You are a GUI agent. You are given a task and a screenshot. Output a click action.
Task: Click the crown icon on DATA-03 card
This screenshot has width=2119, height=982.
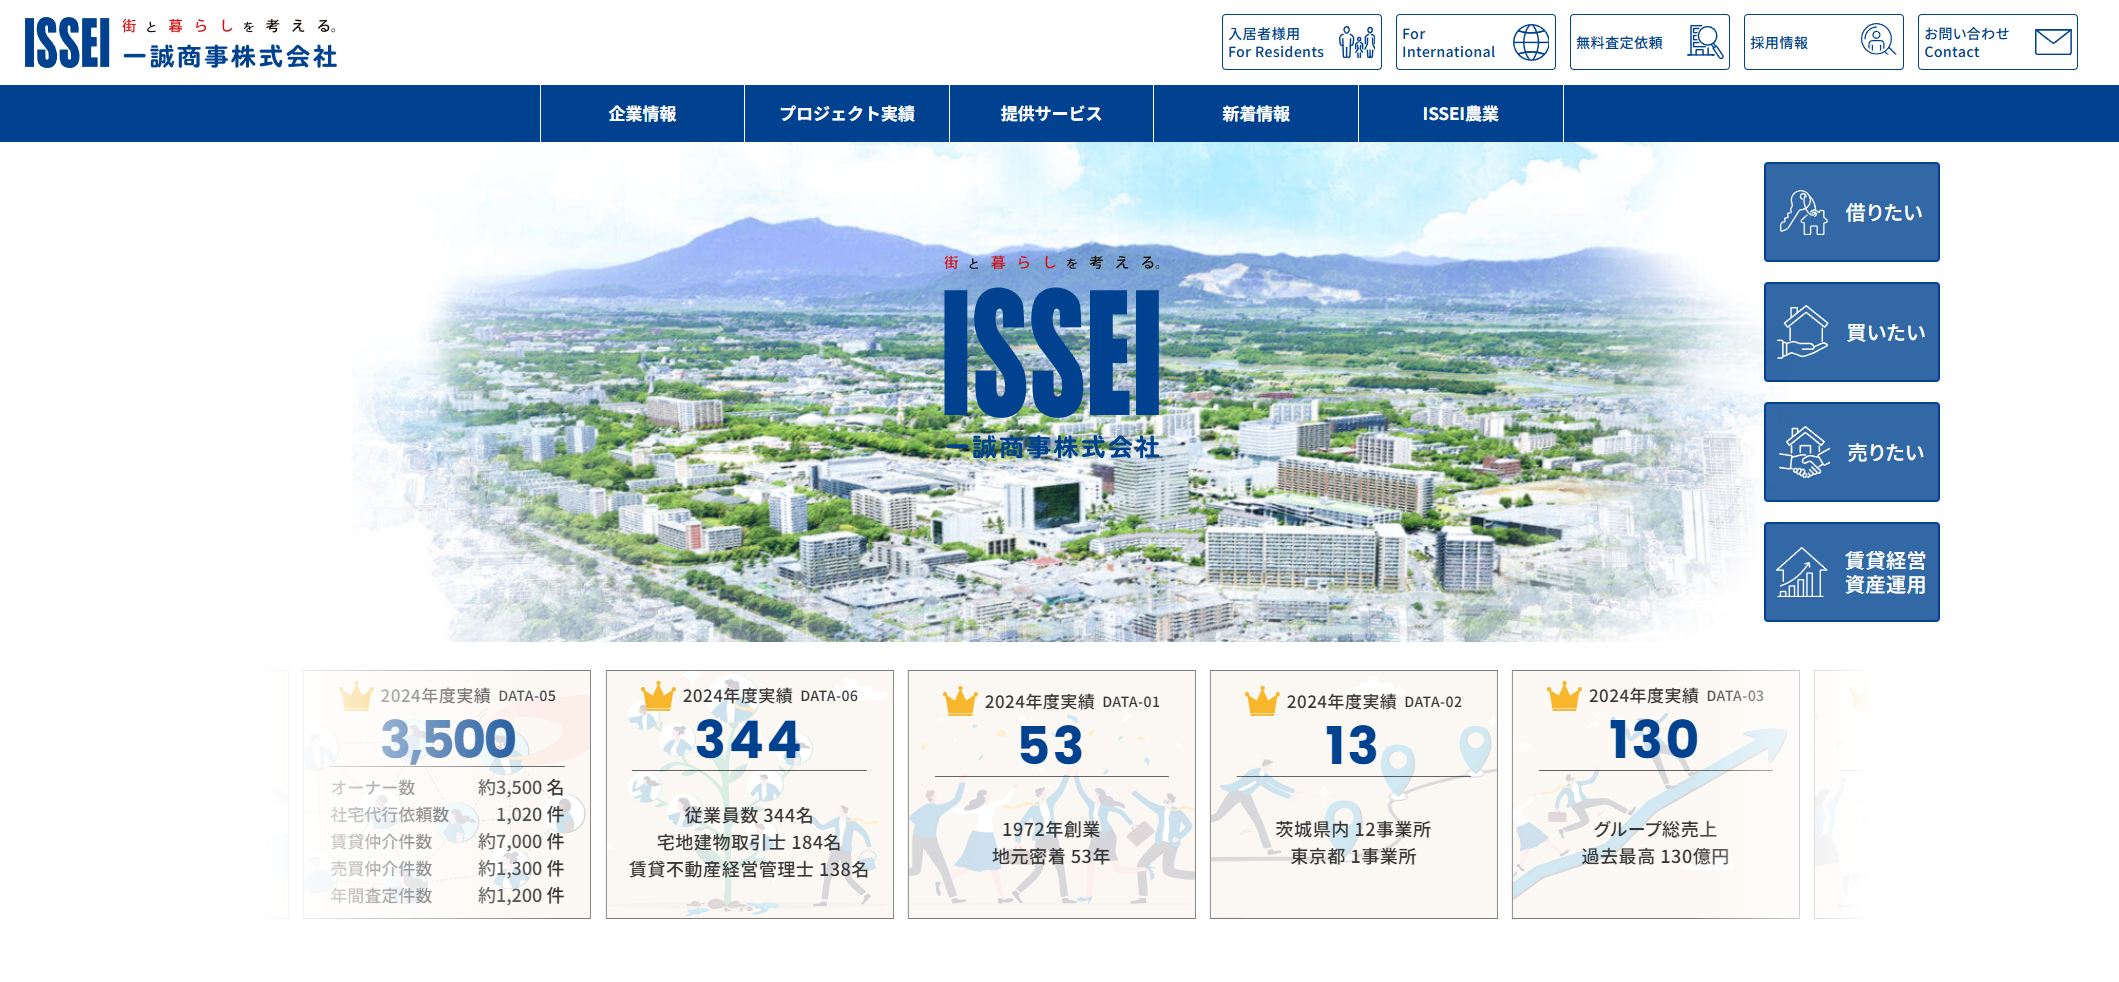coord(1564,695)
